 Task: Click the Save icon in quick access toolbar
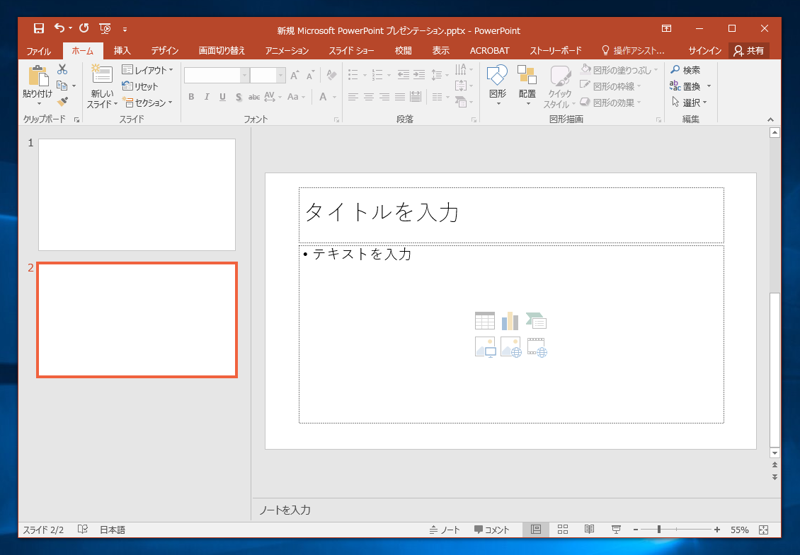pos(38,29)
